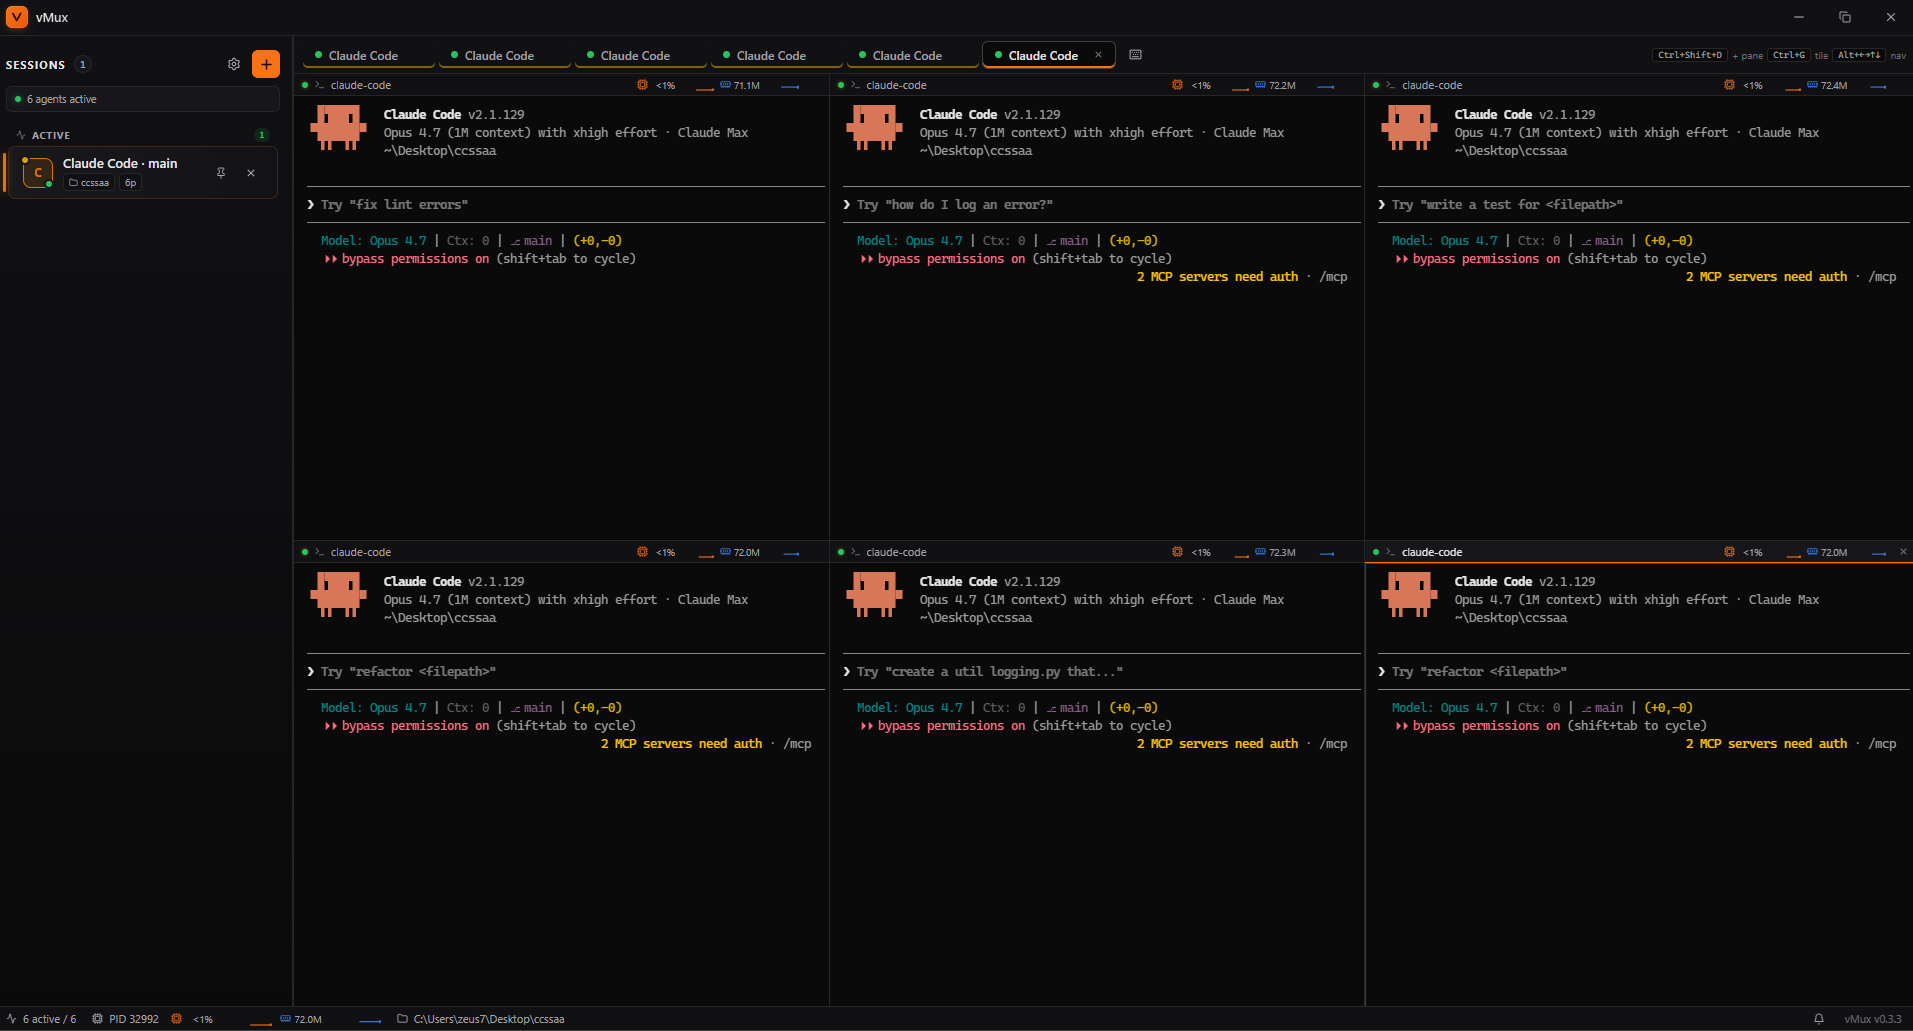Viewport: 1913px width, 1031px height.
Task: Click the SESSIONS count badge
Action: [x=83, y=64]
